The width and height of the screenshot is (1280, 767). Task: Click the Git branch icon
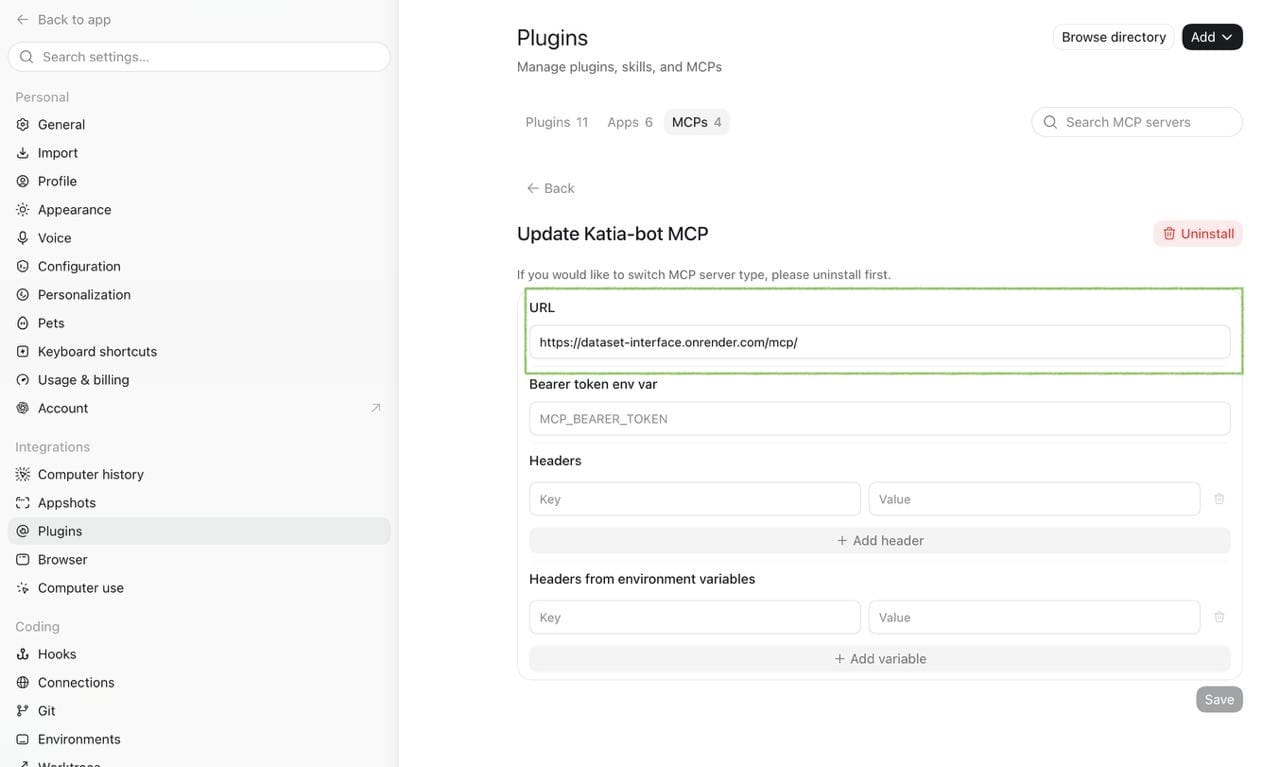click(x=23, y=710)
